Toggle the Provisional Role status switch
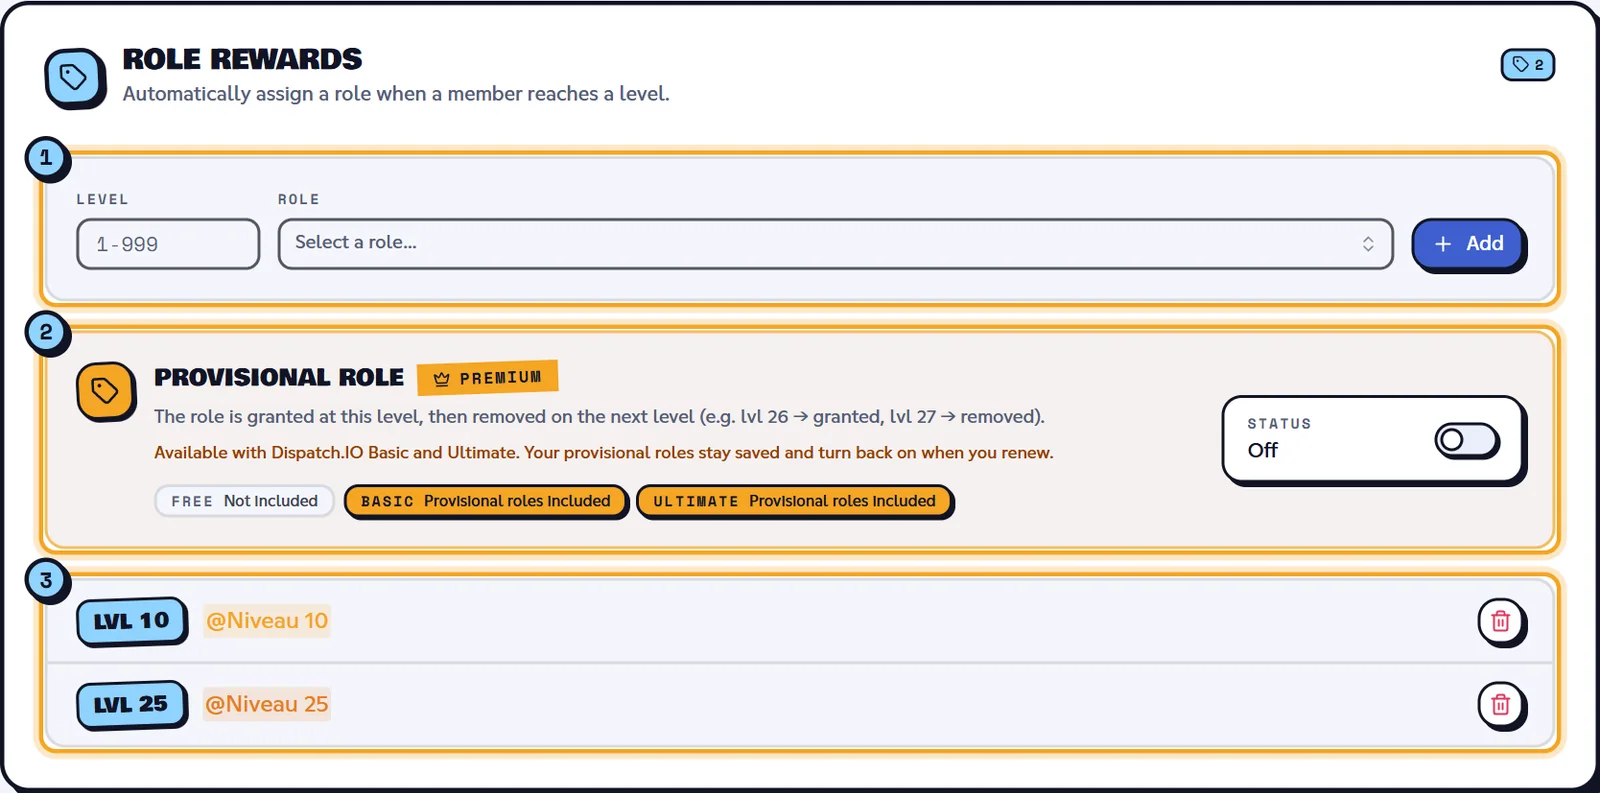Screen dimensions: 1600x793 (1467, 440)
